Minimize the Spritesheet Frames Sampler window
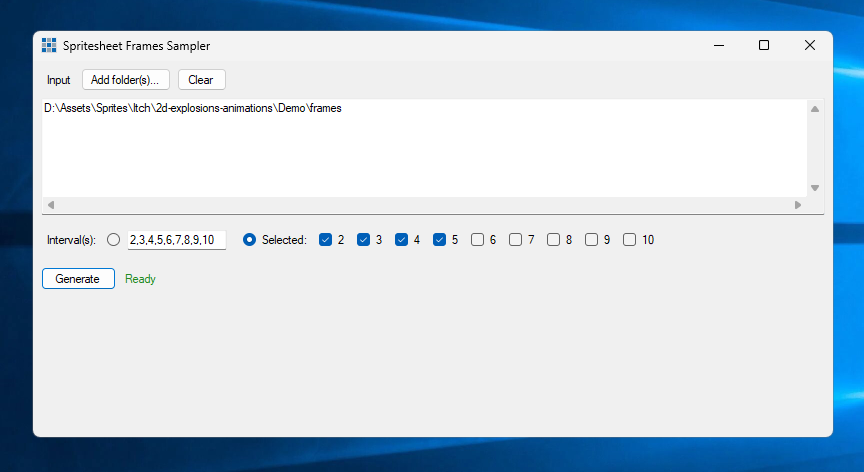 tap(719, 45)
